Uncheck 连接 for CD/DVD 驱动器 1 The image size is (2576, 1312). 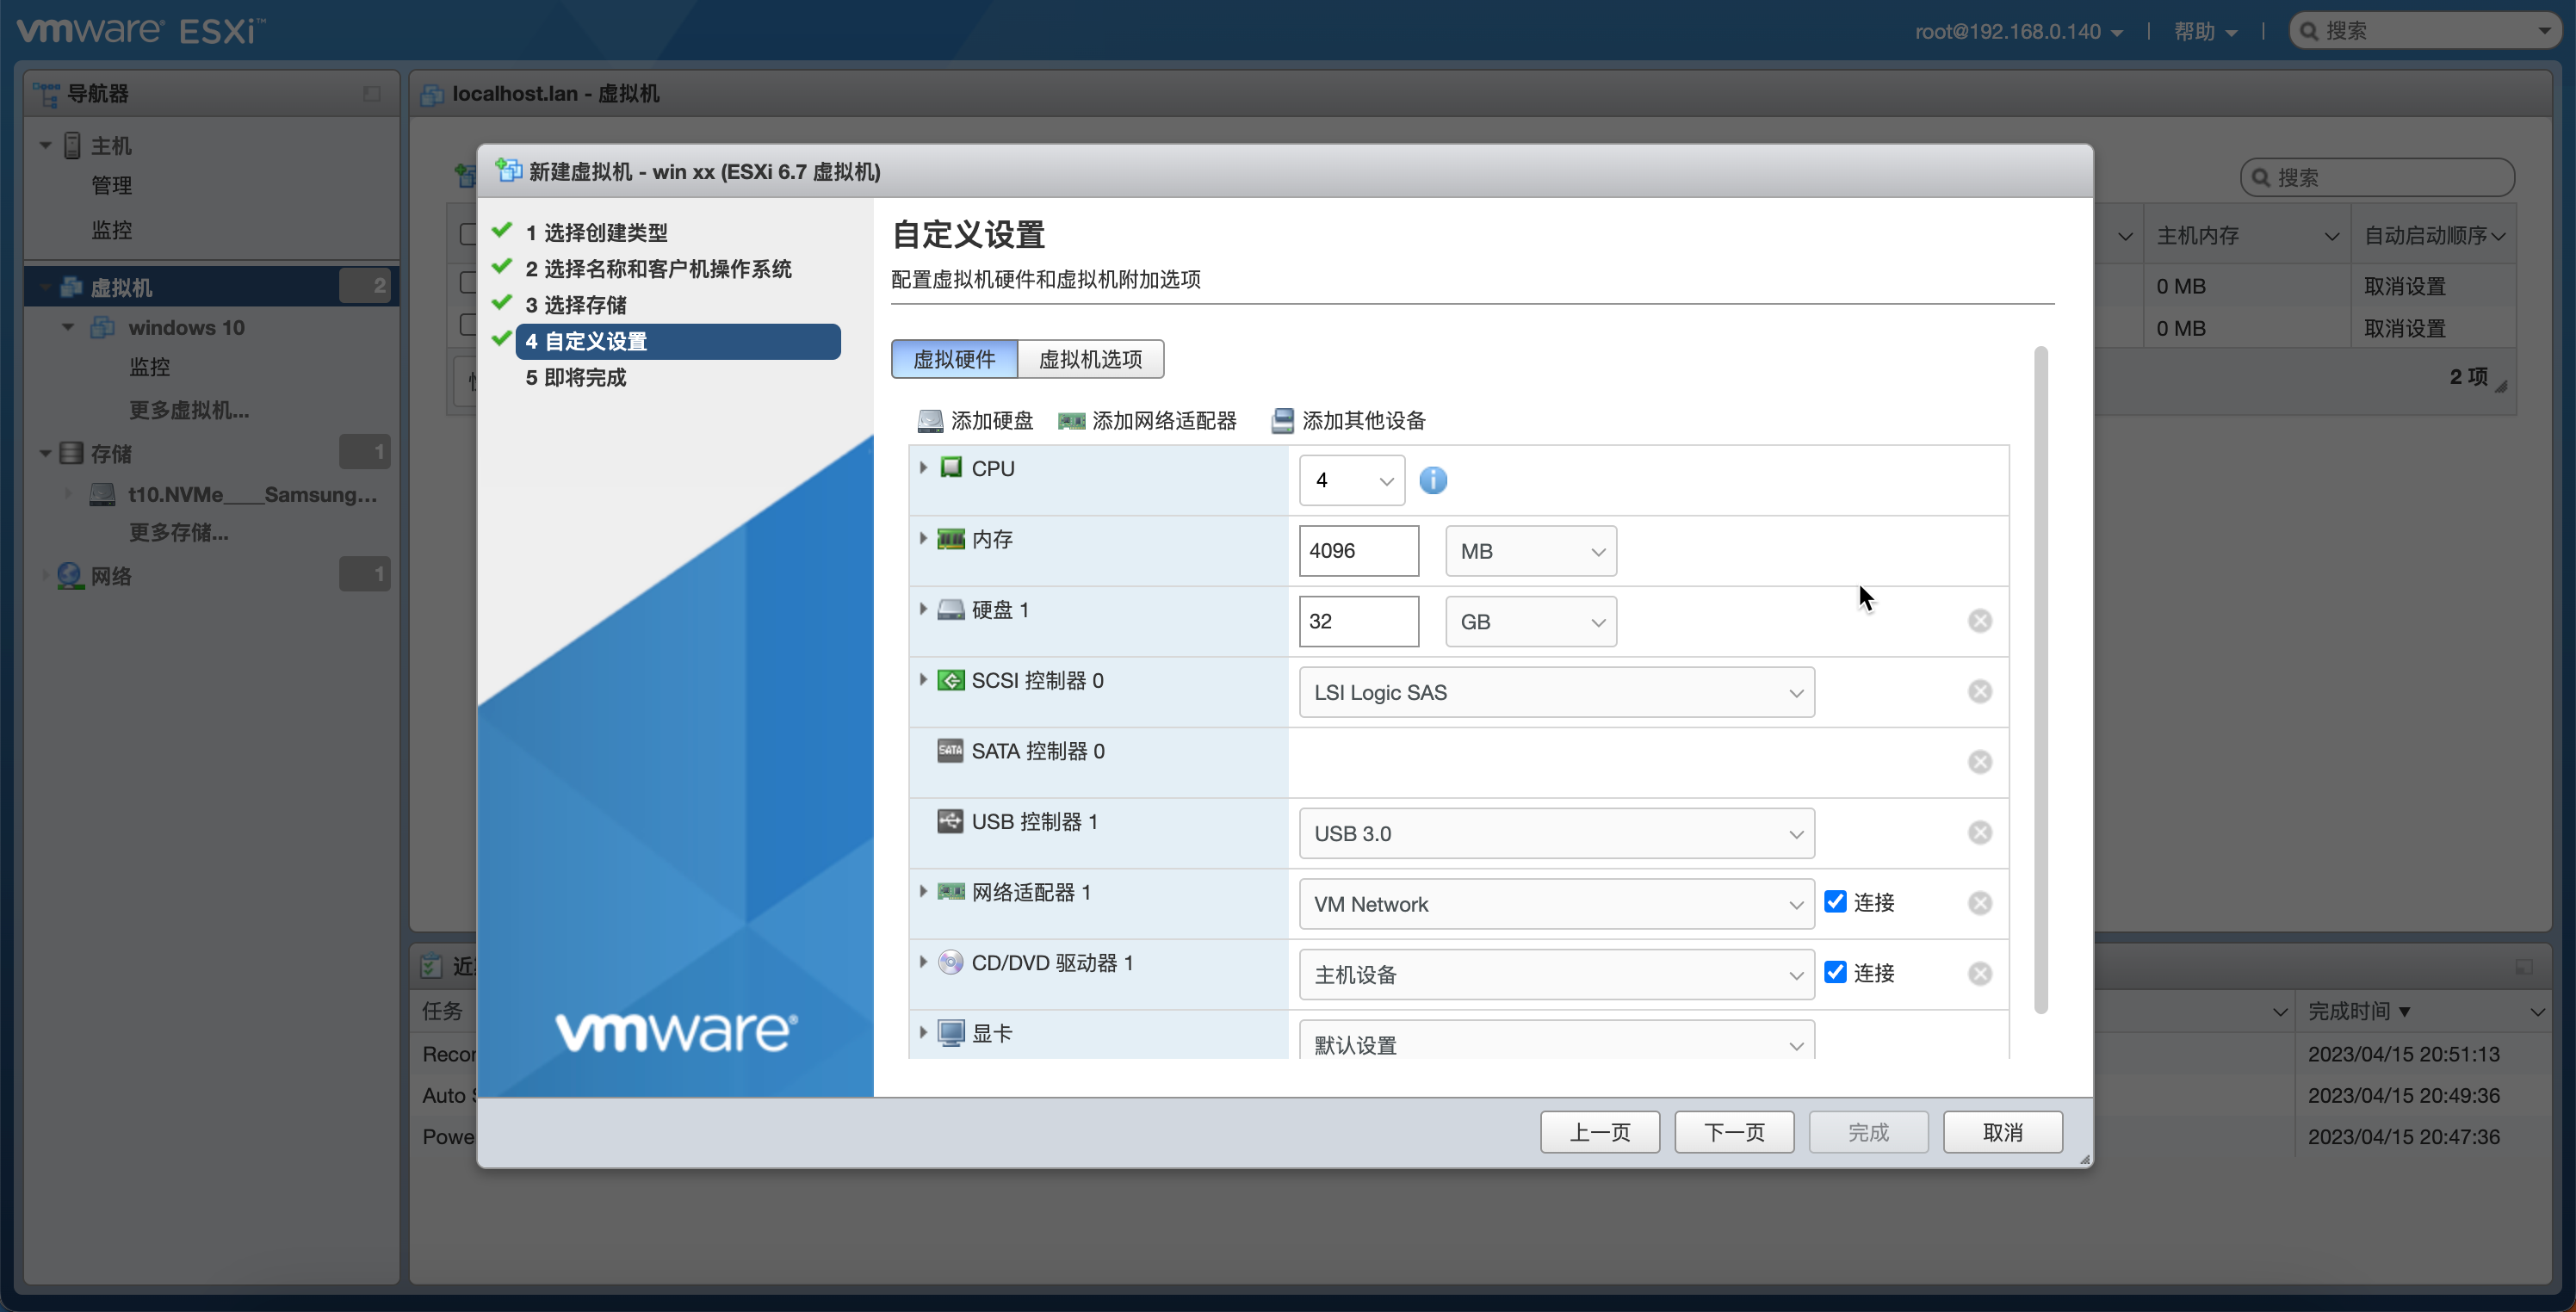point(1835,972)
